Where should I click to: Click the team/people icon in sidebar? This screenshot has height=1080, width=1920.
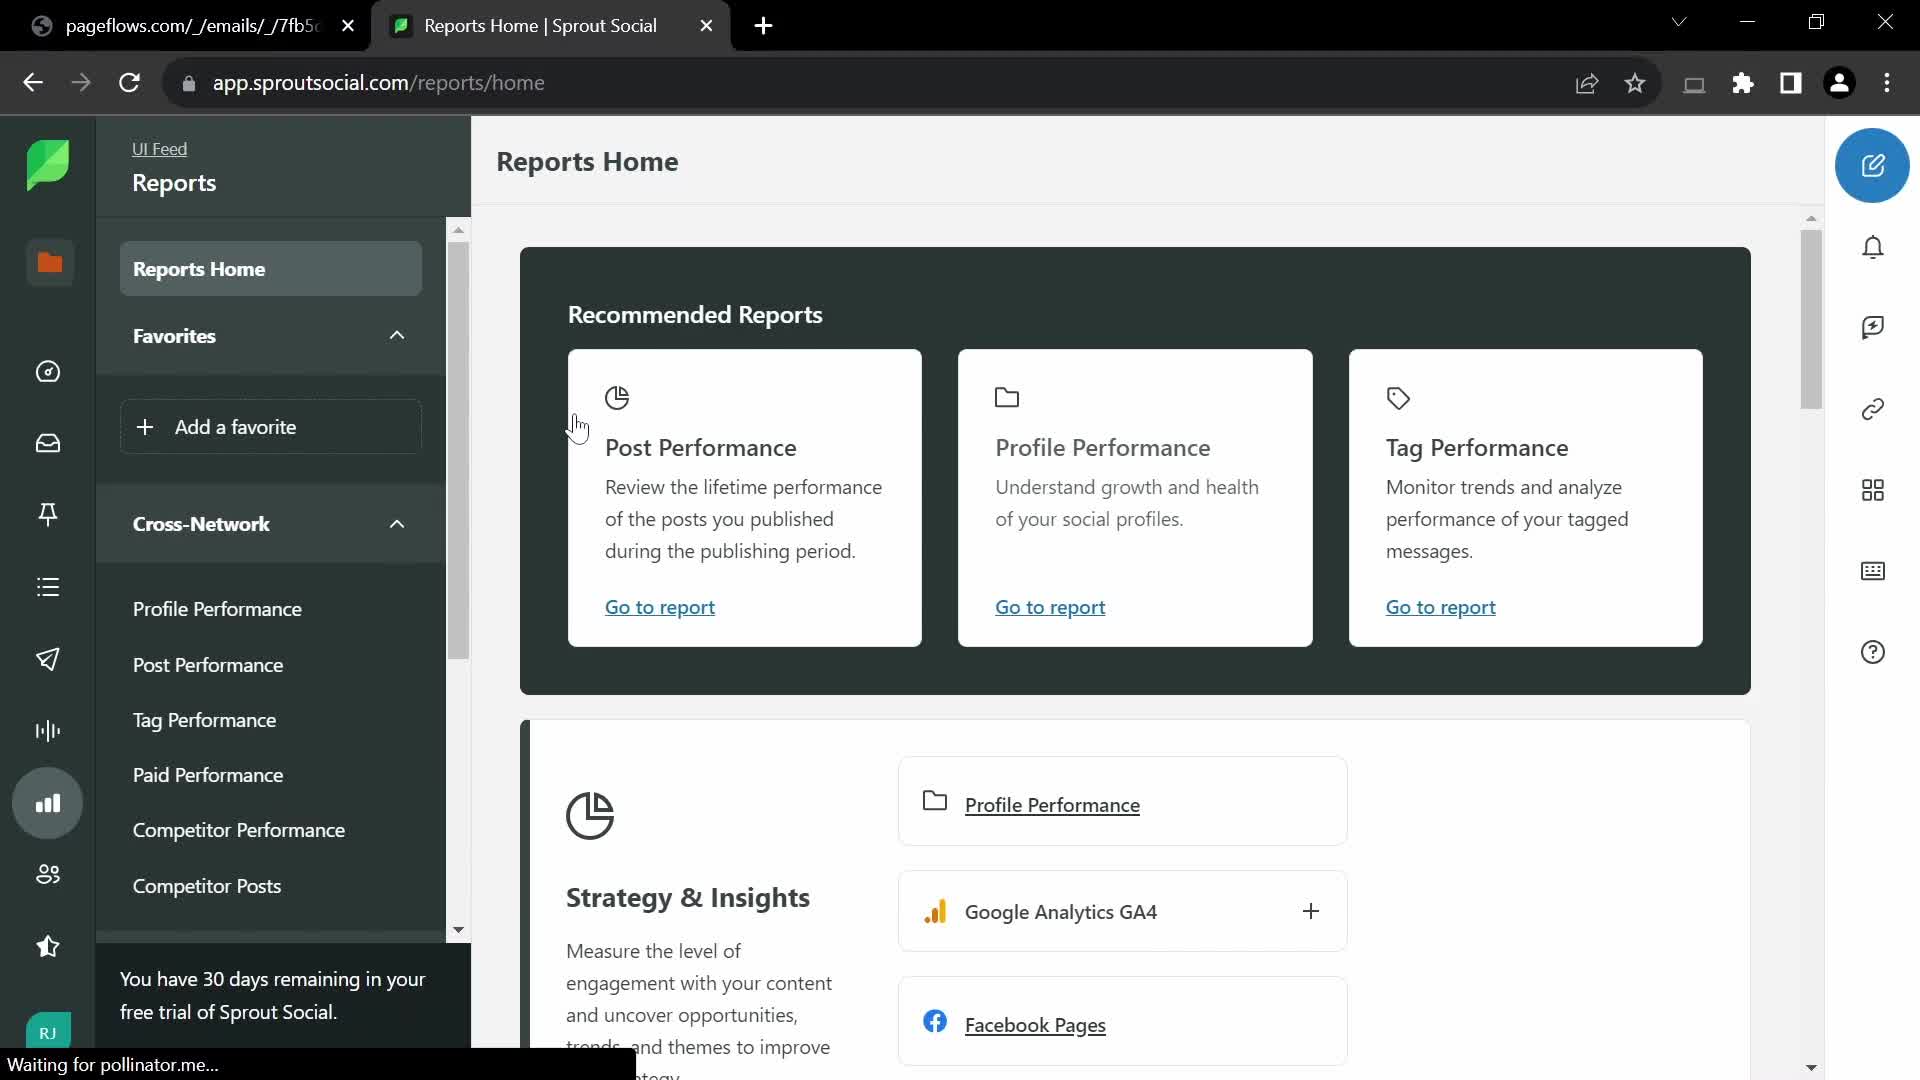coord(49,874)
